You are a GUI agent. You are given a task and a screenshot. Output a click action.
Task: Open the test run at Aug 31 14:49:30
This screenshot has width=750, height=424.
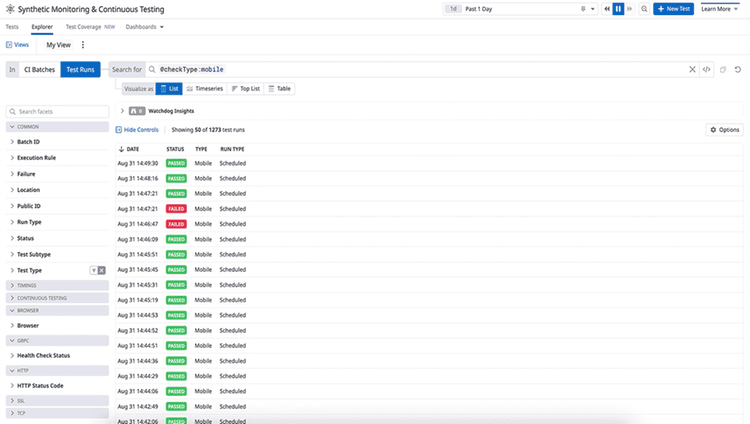[x=429, y=163]
